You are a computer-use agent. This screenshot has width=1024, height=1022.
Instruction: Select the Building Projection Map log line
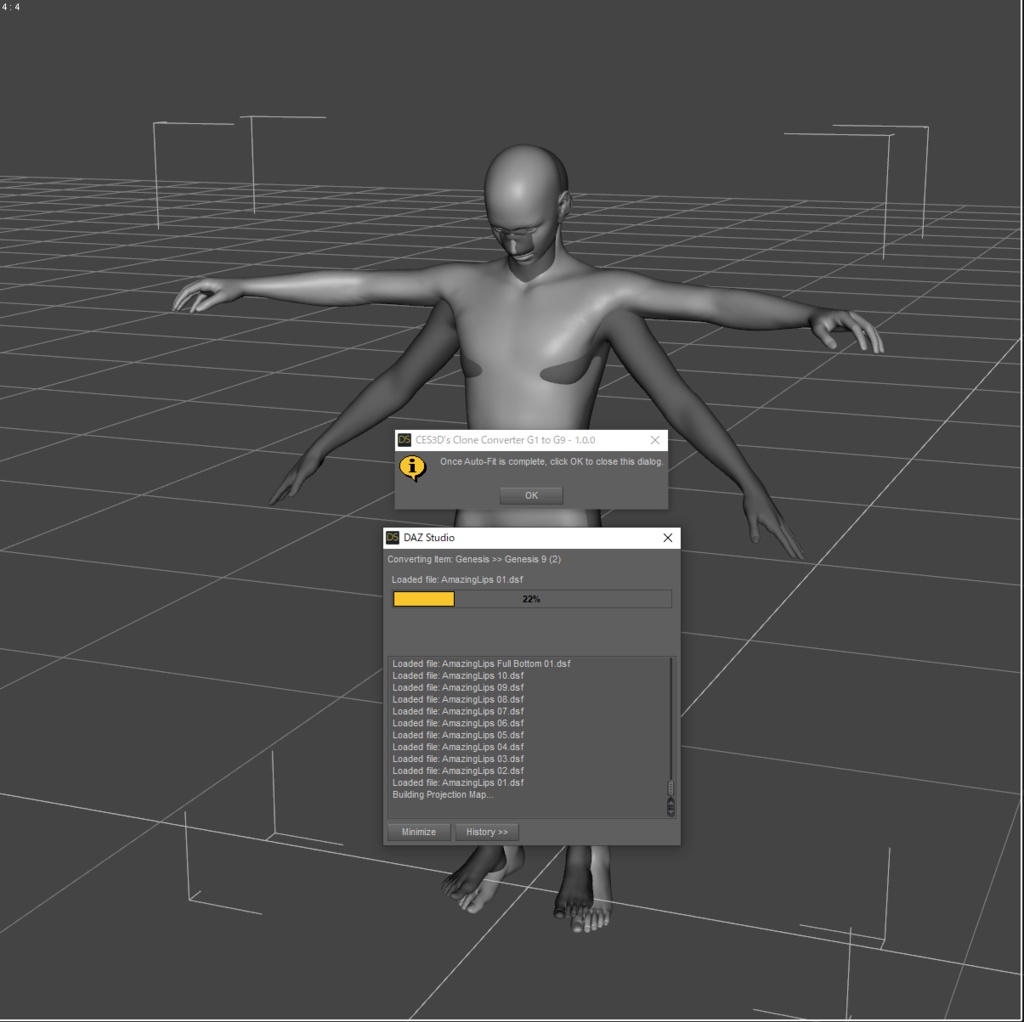tap(440, 795)
